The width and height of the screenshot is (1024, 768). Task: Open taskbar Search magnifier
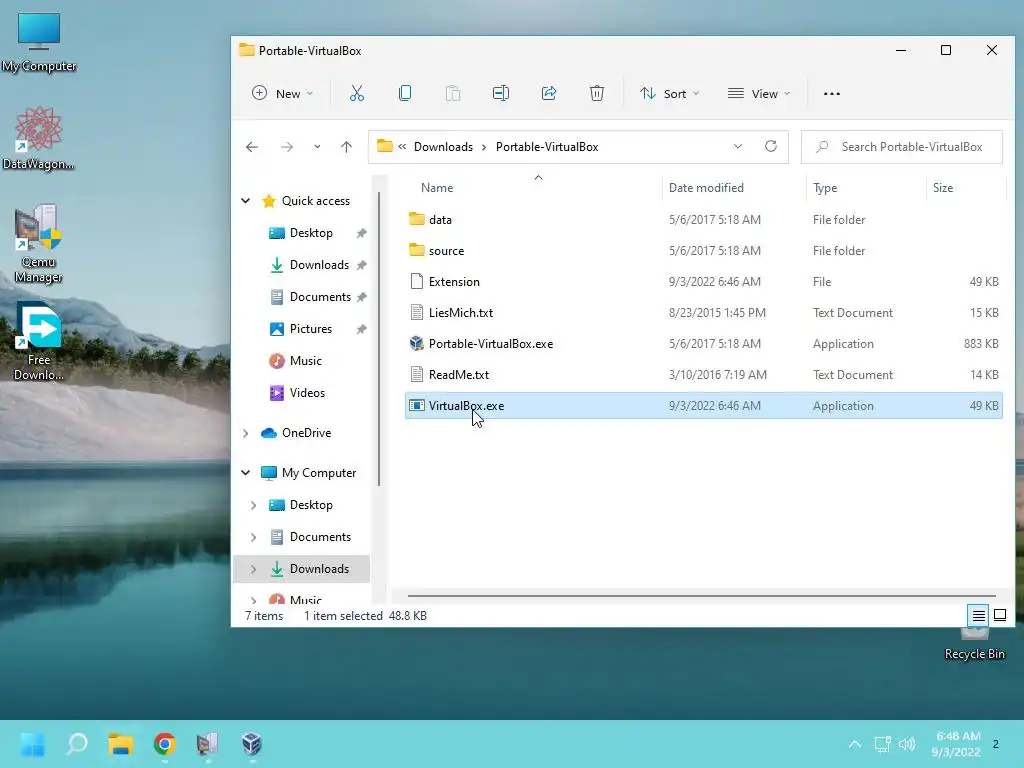click(x=76, y=744)
